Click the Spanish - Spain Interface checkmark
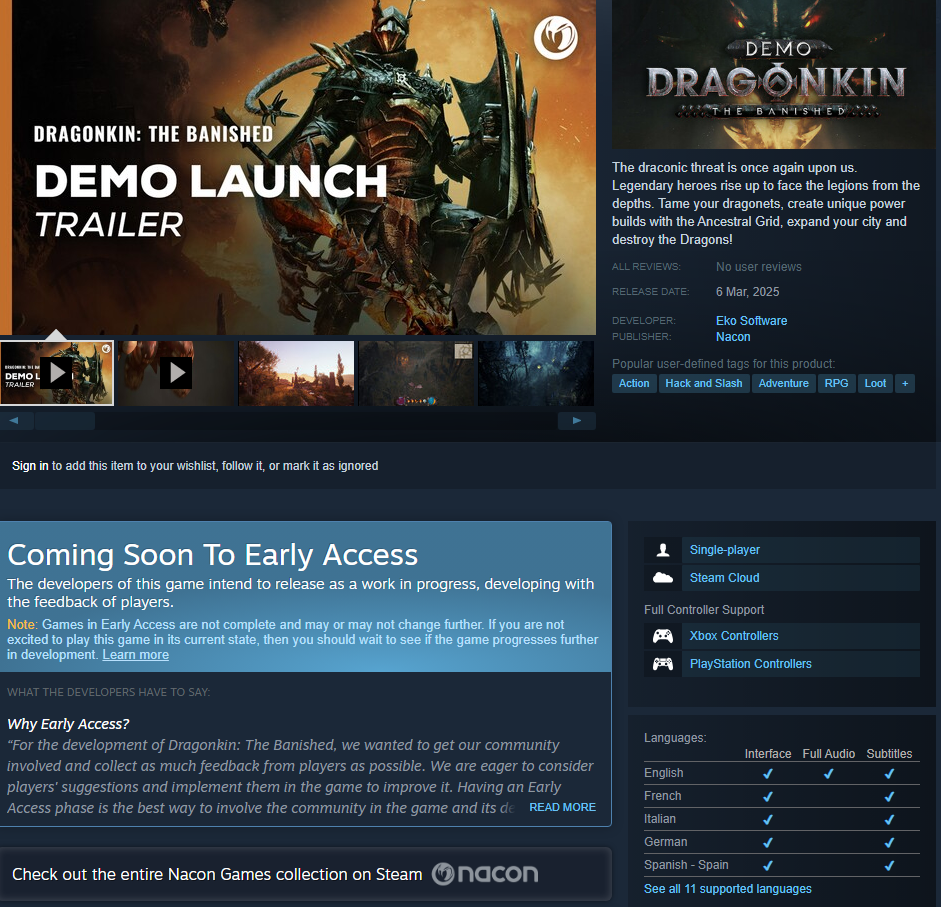The height and width of the screenshot is (907, 941). [768, 866]
